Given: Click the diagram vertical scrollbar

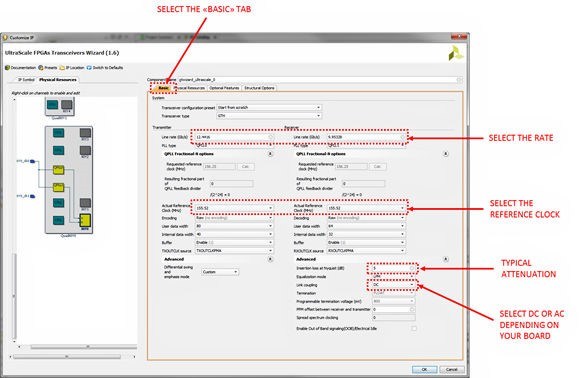Looking at the screenshot, I should pos(15,296).
